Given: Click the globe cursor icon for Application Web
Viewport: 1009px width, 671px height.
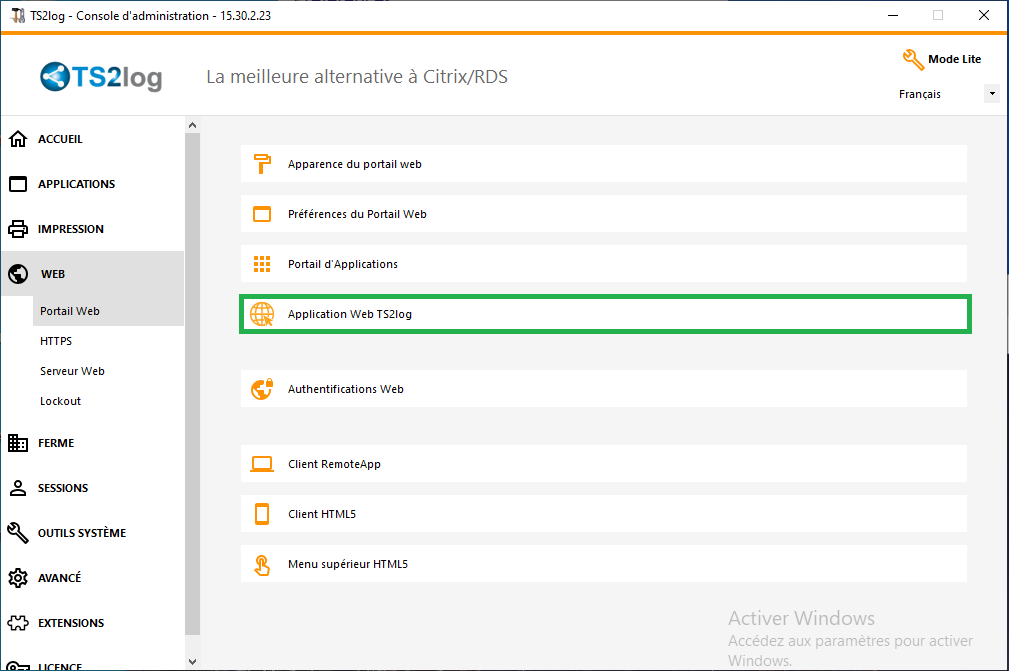Looking at the screenshot, I should pos(262,315).
